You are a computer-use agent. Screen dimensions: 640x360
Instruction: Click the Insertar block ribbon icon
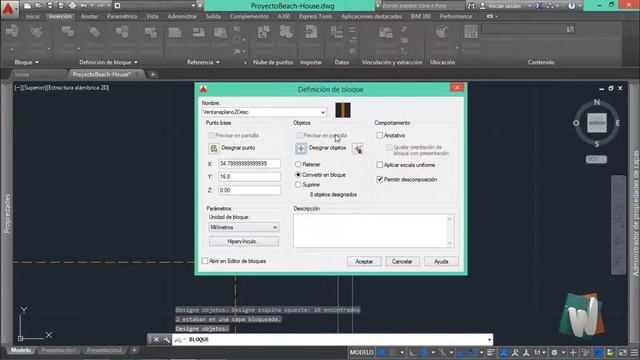click(12, 32)
